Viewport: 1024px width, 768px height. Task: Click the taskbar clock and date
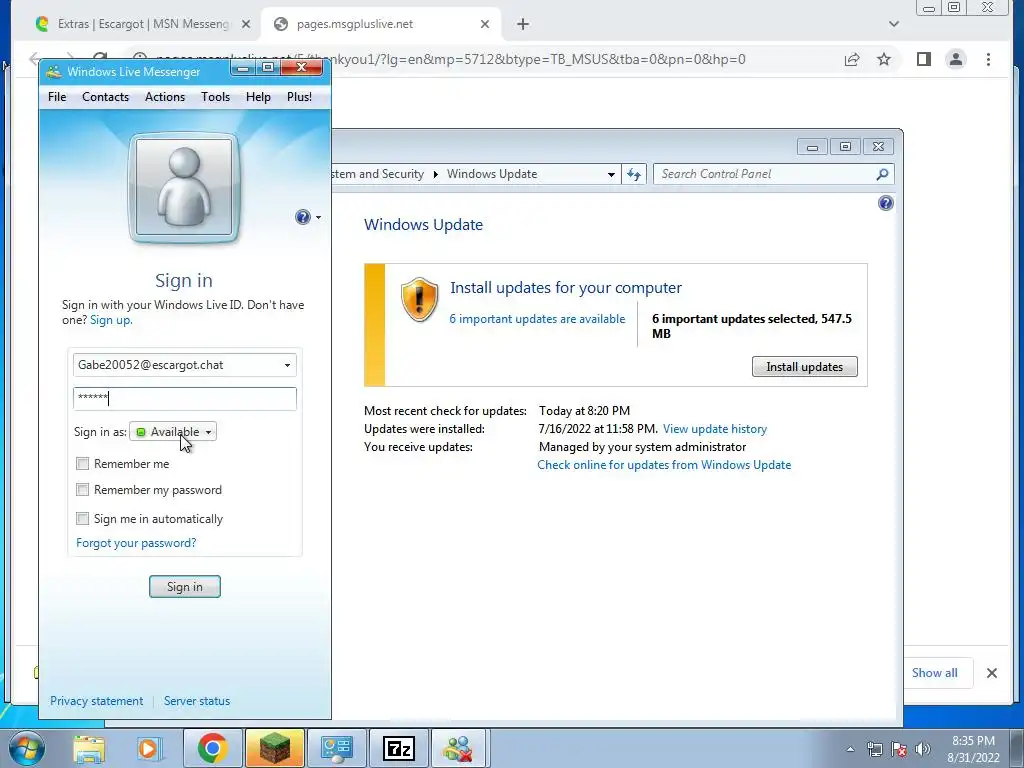click(x=973, y=749)
